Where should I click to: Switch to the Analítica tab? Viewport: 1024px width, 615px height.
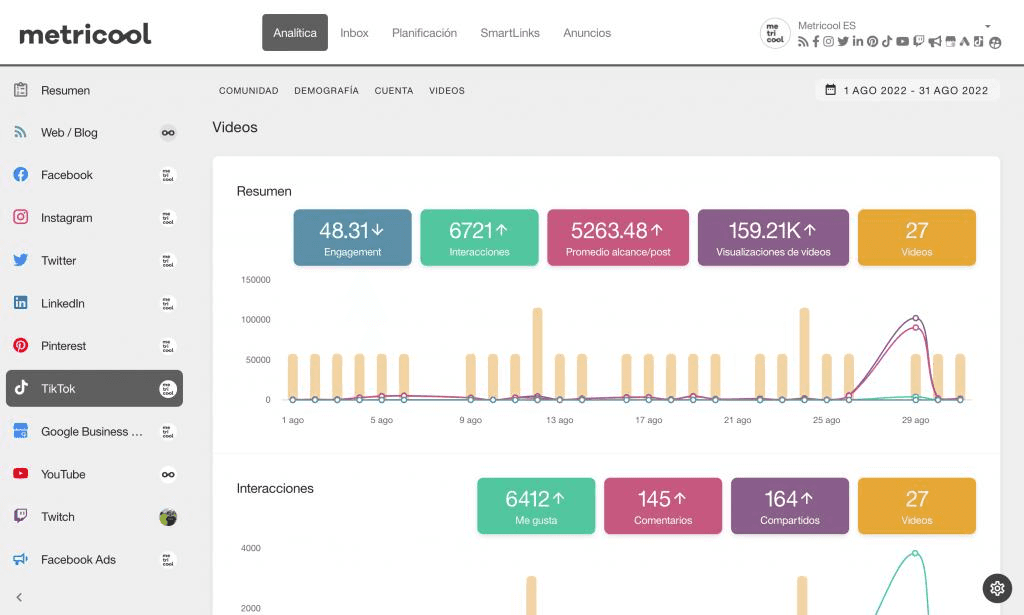point(295,33)
